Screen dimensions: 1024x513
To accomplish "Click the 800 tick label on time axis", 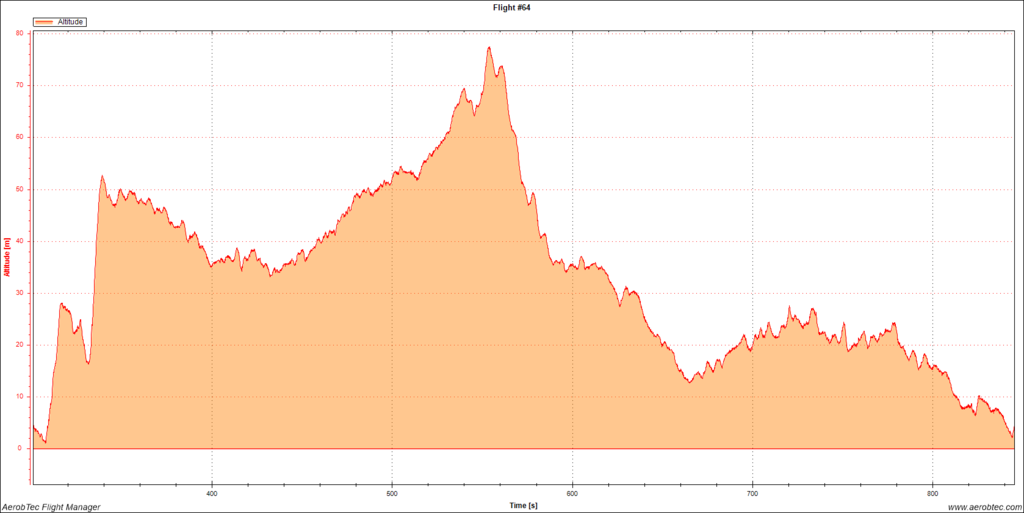I will point(932,493).
